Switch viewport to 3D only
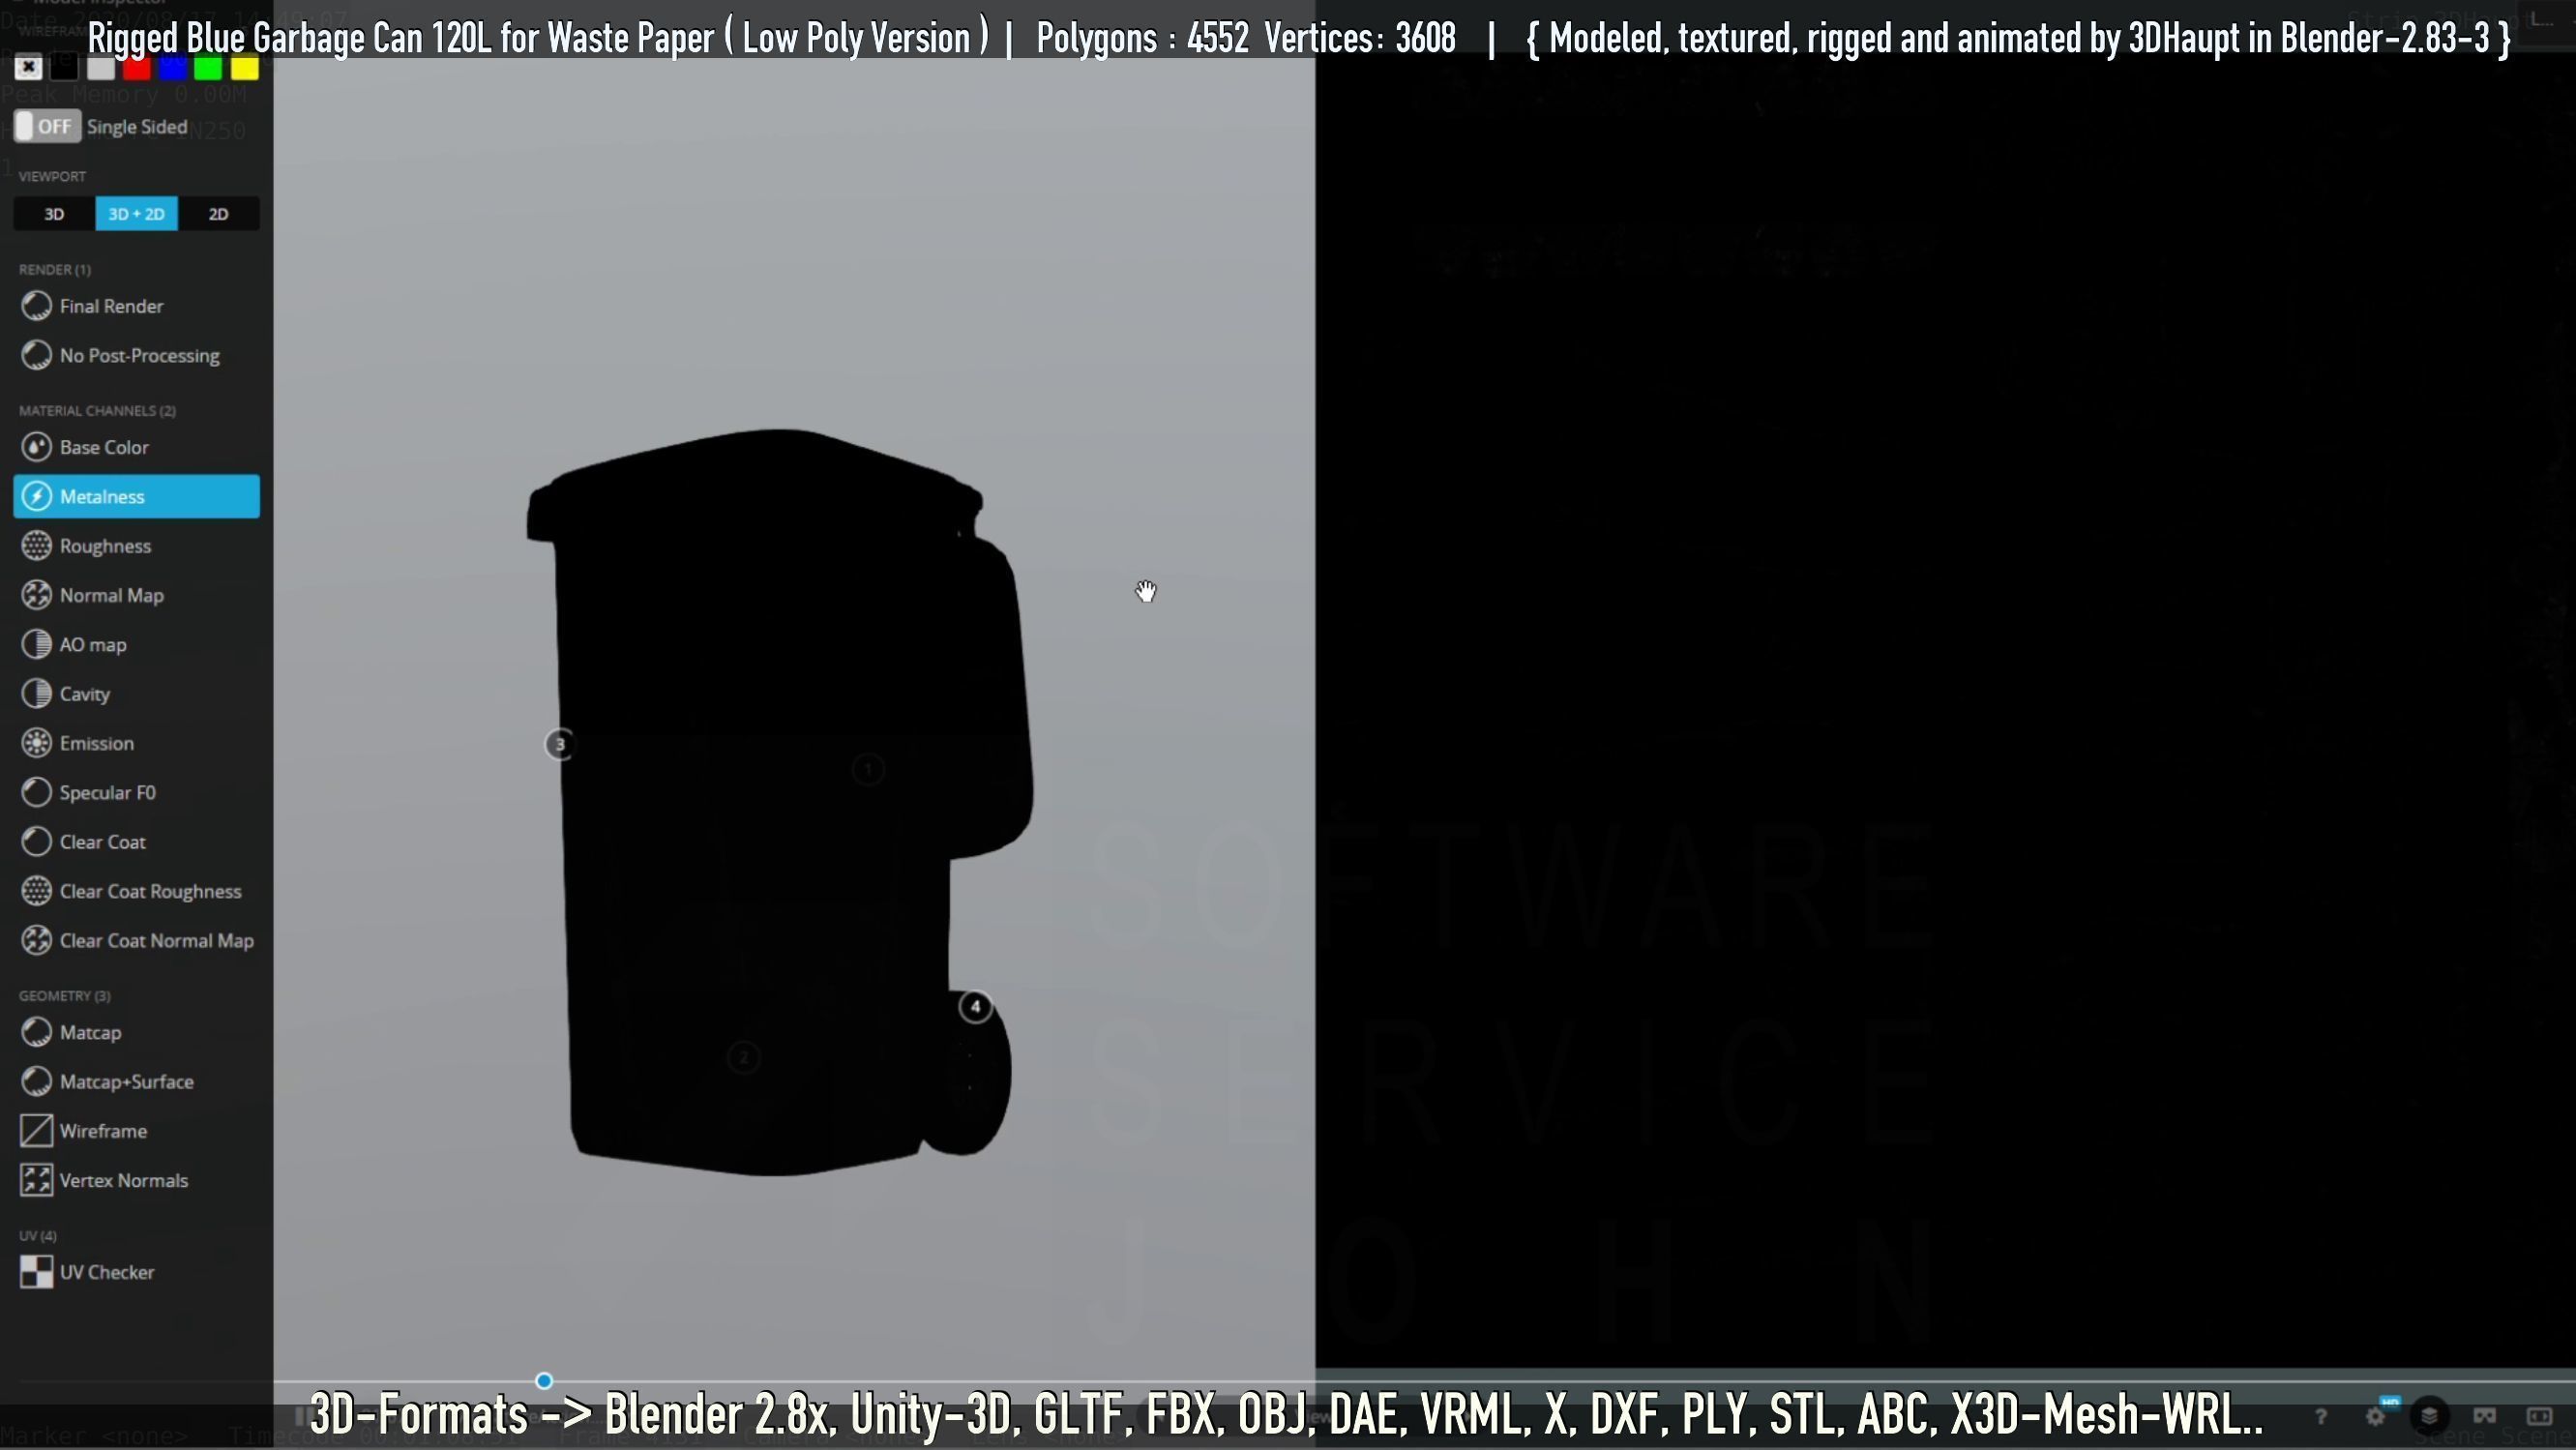The width and height of the screenshot is (2576, 1450). (x=54, y=214)
